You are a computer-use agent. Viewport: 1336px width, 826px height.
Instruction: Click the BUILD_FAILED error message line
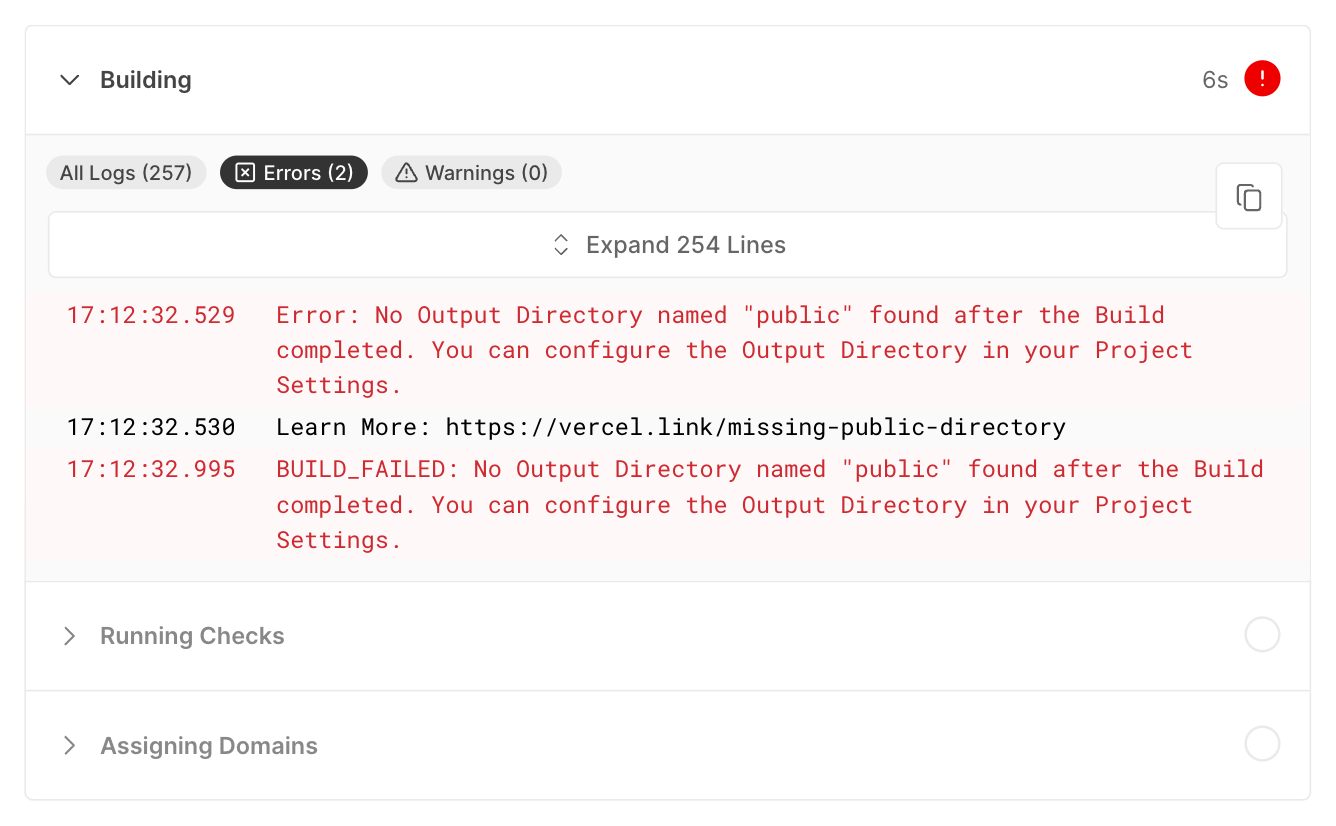click(x=770, y=505)
